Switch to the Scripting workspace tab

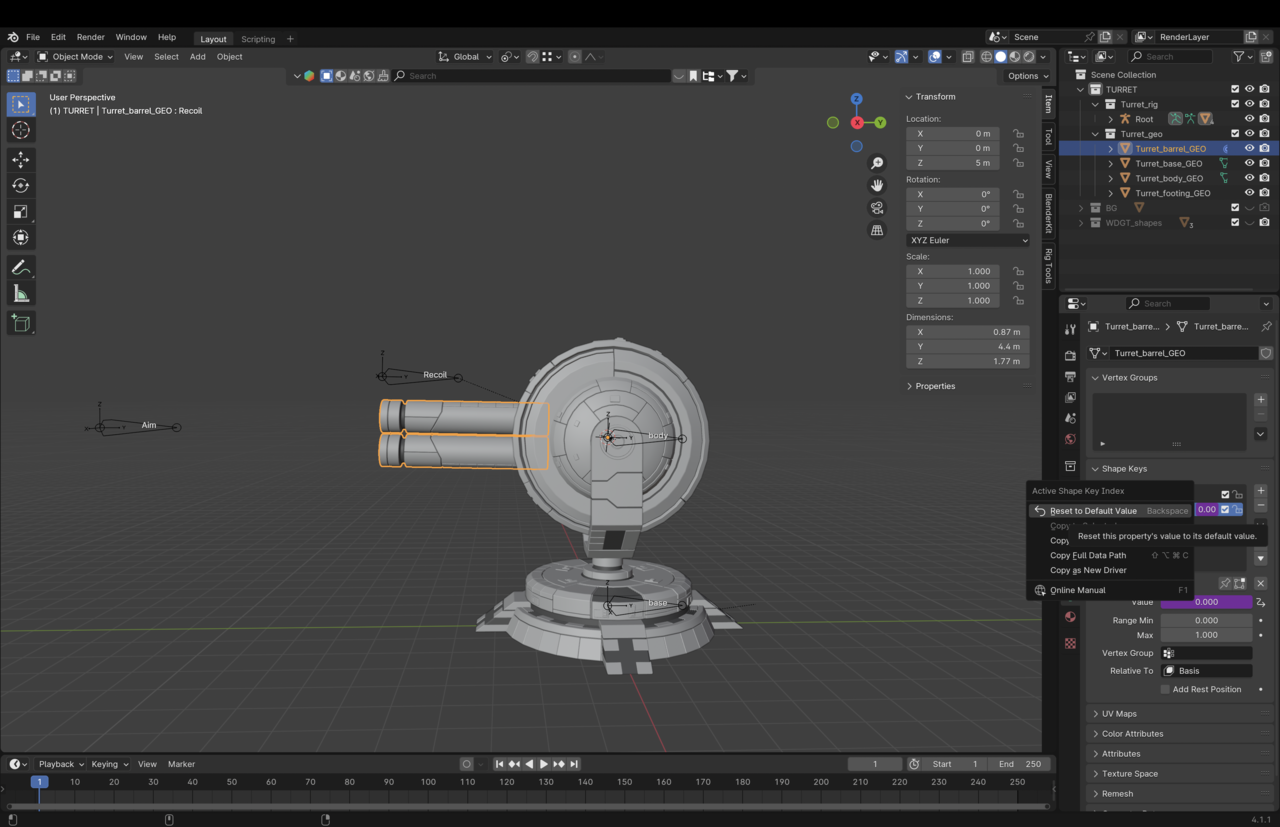258,39
